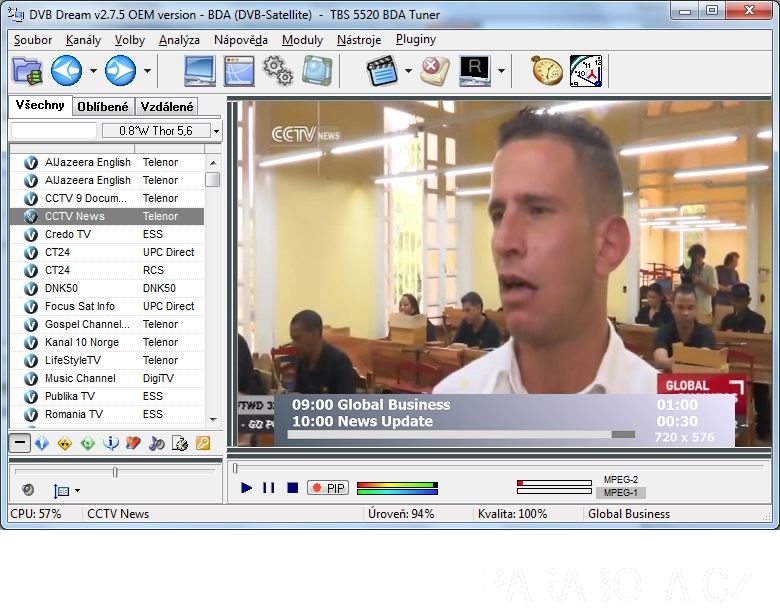This screenshot has width=780, height=614.
Task: Click the Pause button
Action: point(269,488)
